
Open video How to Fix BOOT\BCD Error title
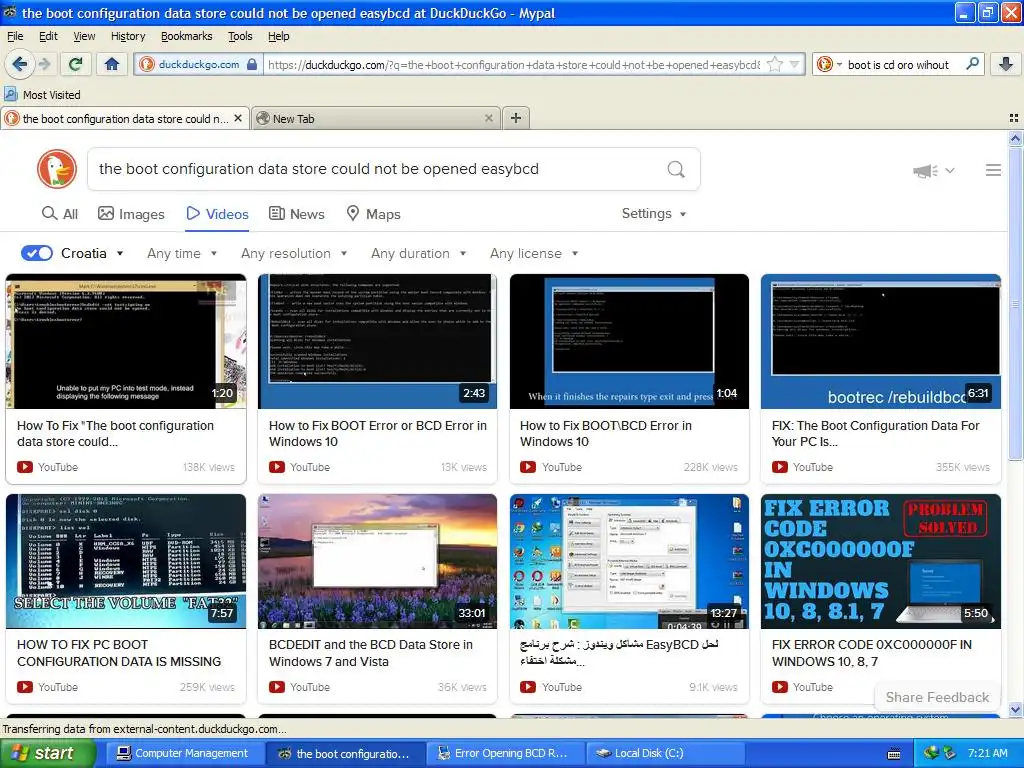click(605, 434)
